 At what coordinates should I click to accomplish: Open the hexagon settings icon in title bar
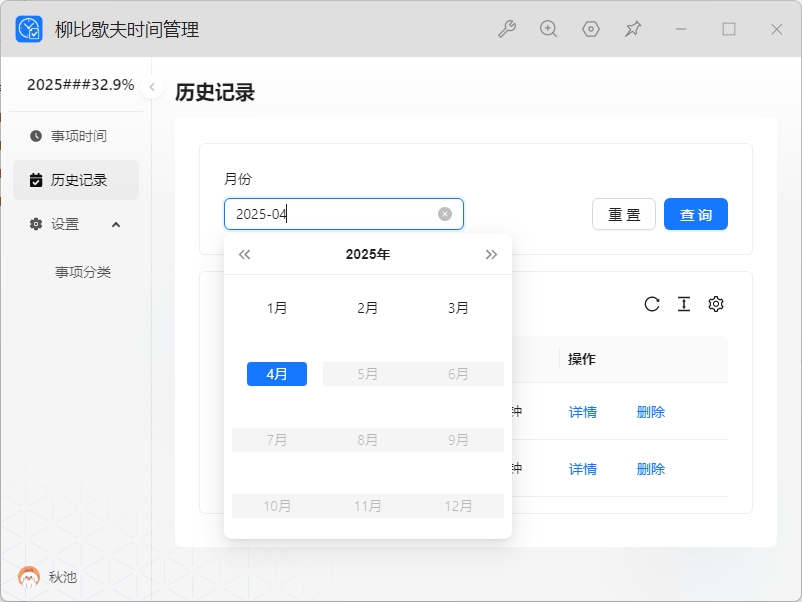[591, 29]
